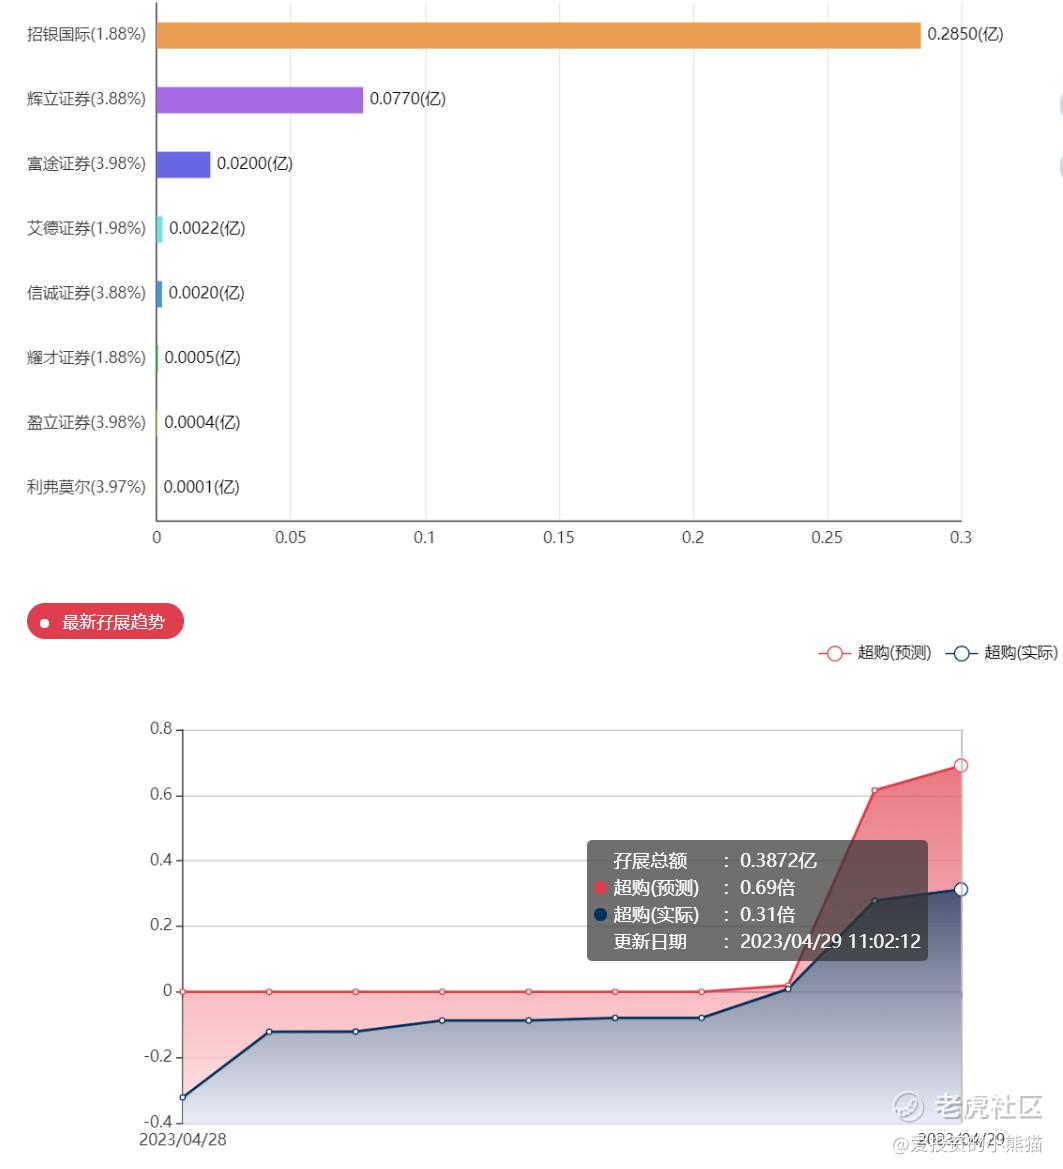Click first red point at 2023/04/28
The width and height of the screenshot is (1063, 1169).
tap(183, 992)
